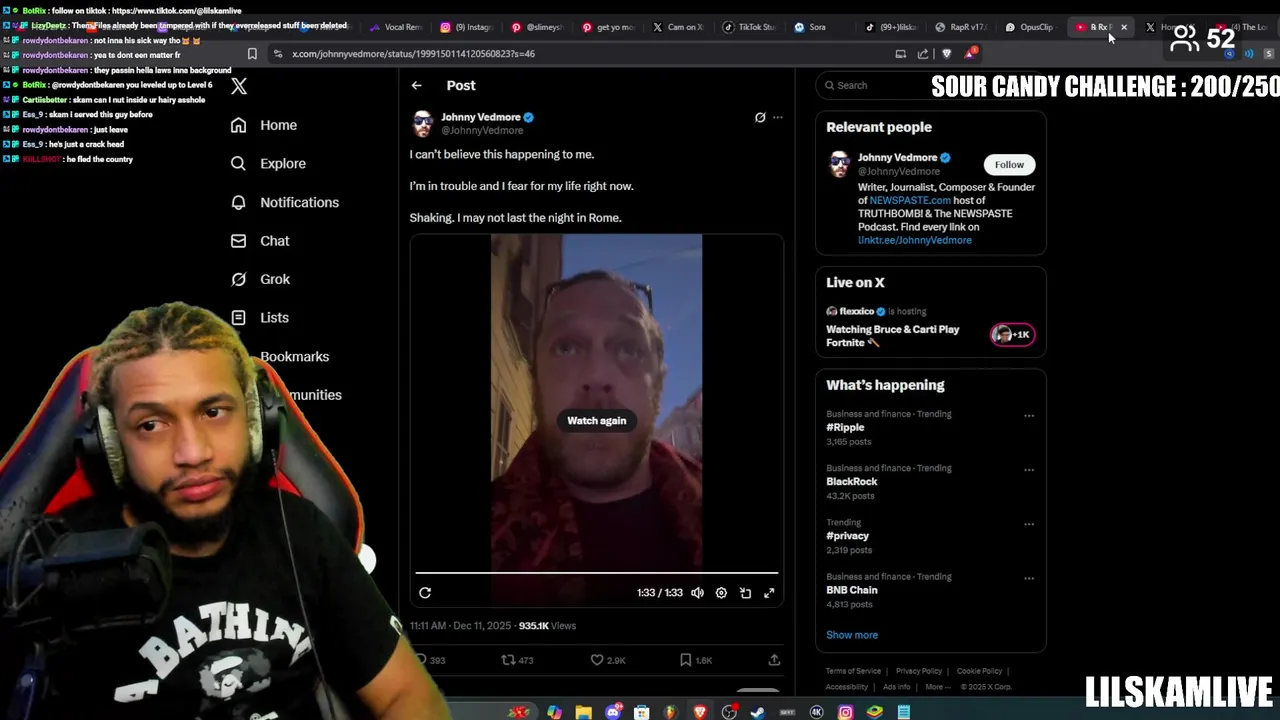Follow Johnny Vedmore

click(x=1009, y=164)
